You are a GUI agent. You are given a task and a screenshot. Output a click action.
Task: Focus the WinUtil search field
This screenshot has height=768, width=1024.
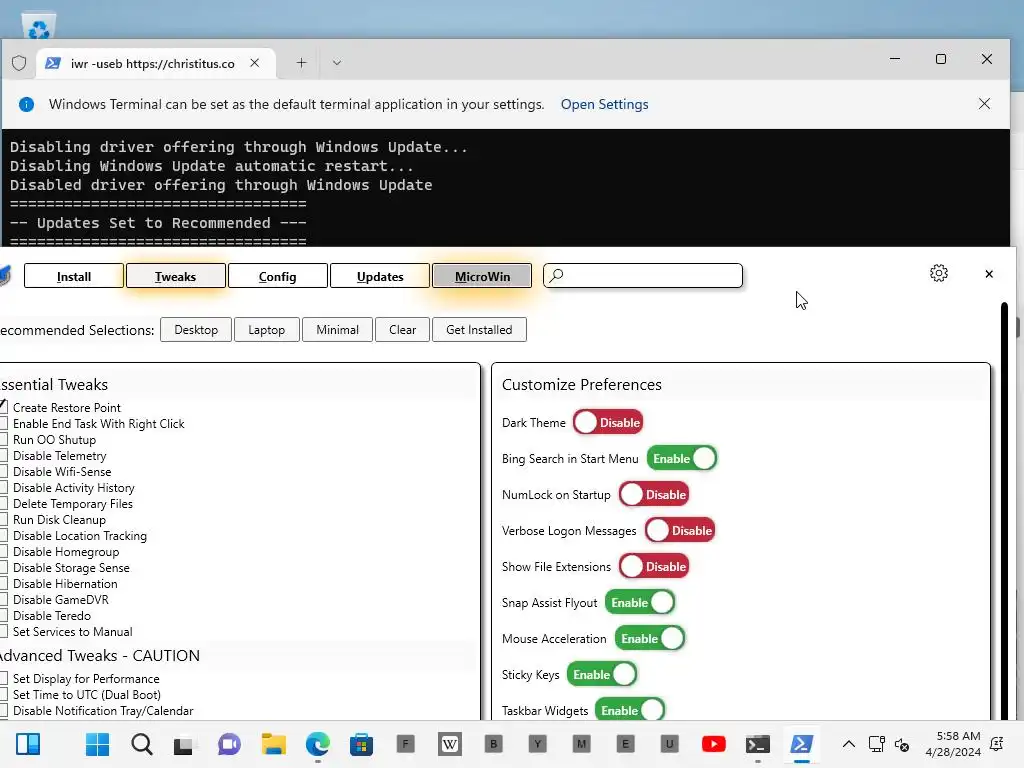coord(643,276)
